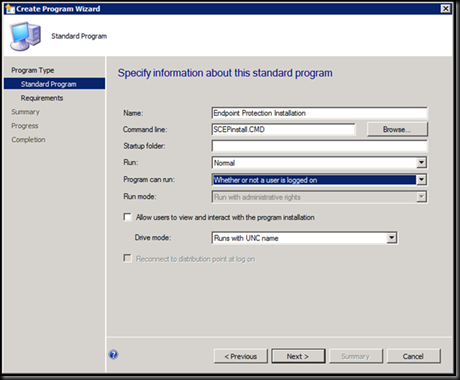Select Progress step in the sidebar

click(x=25, y=126)
